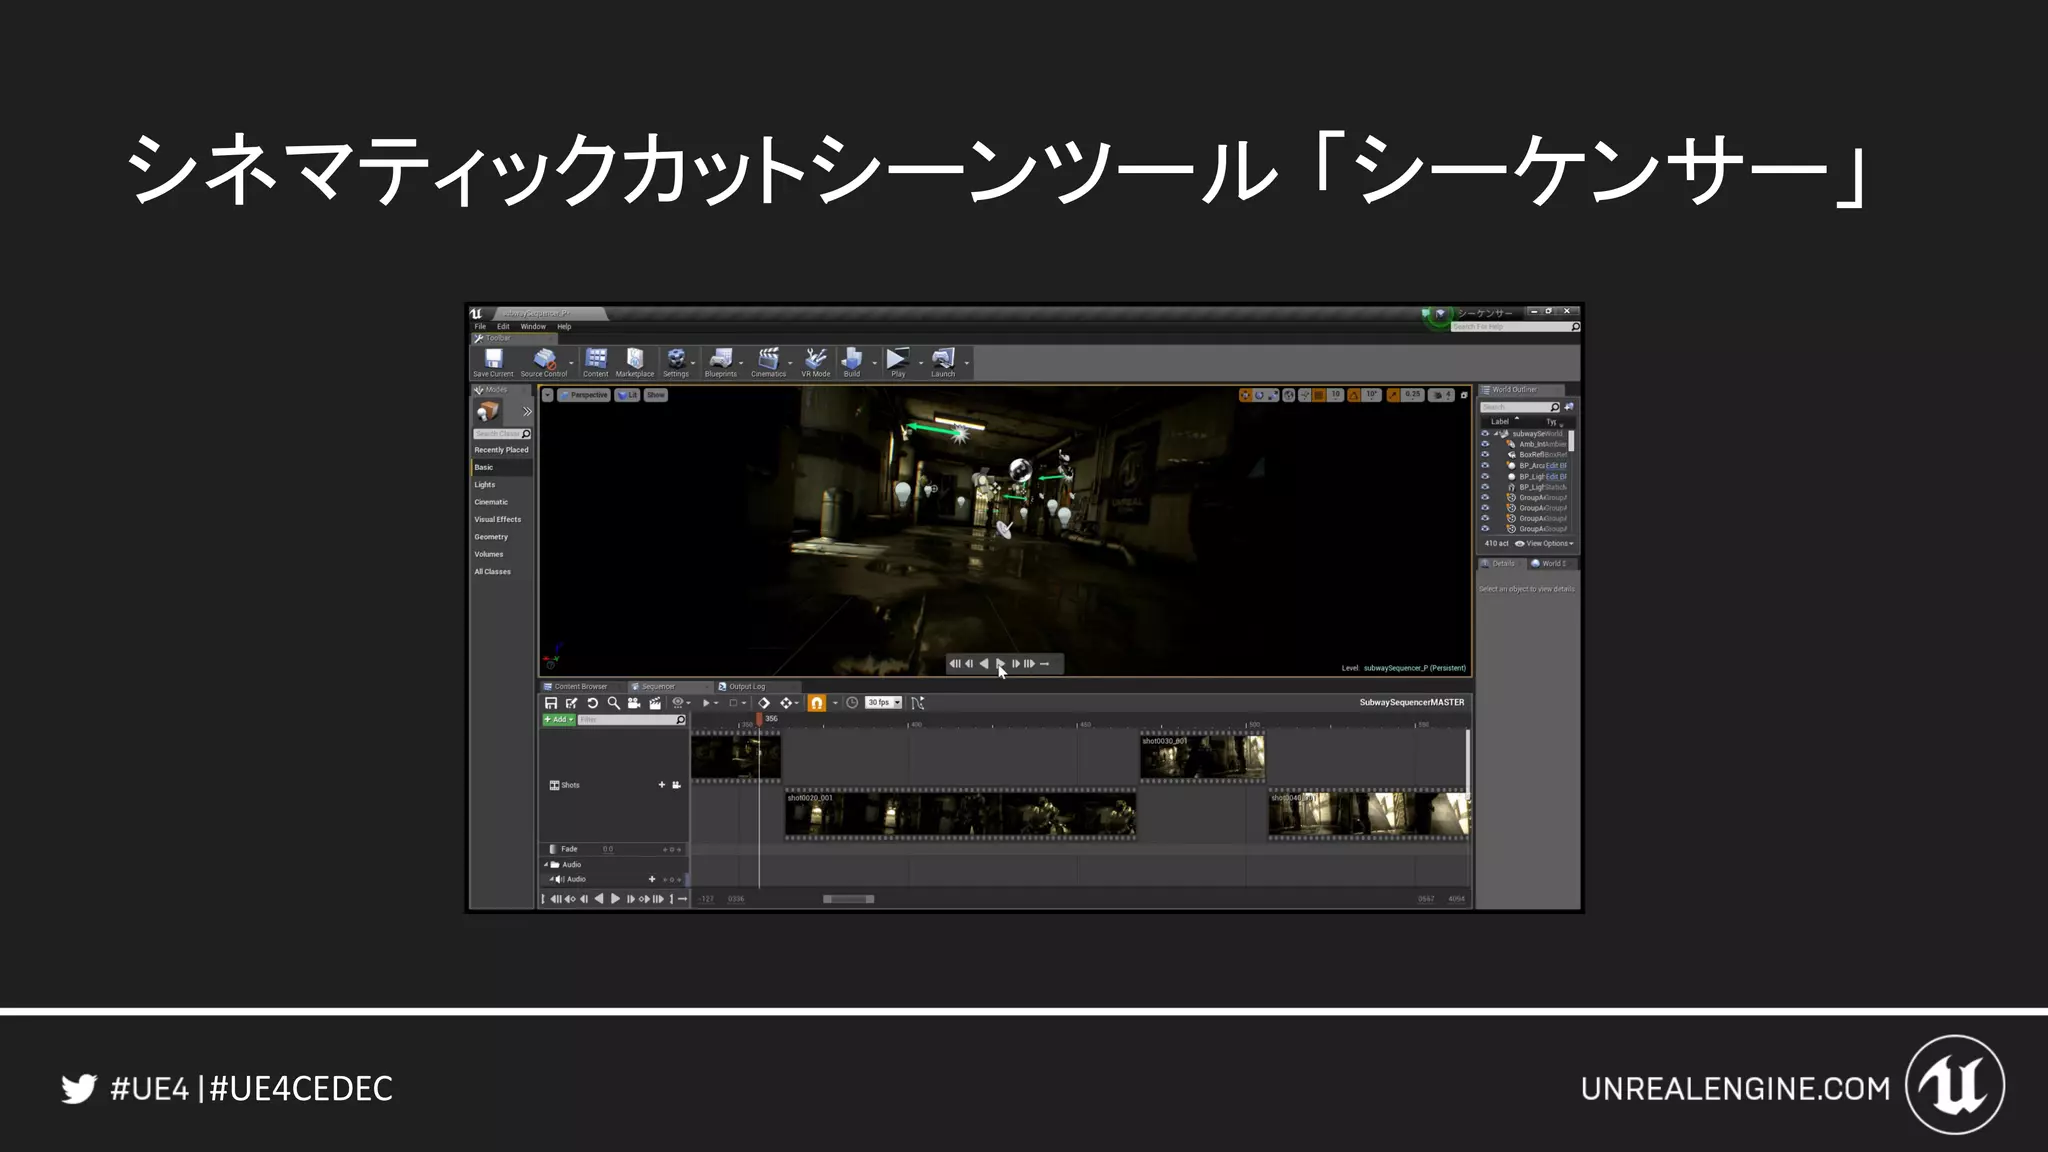
Task: Open the Edit menu
Action: [503, 327]
